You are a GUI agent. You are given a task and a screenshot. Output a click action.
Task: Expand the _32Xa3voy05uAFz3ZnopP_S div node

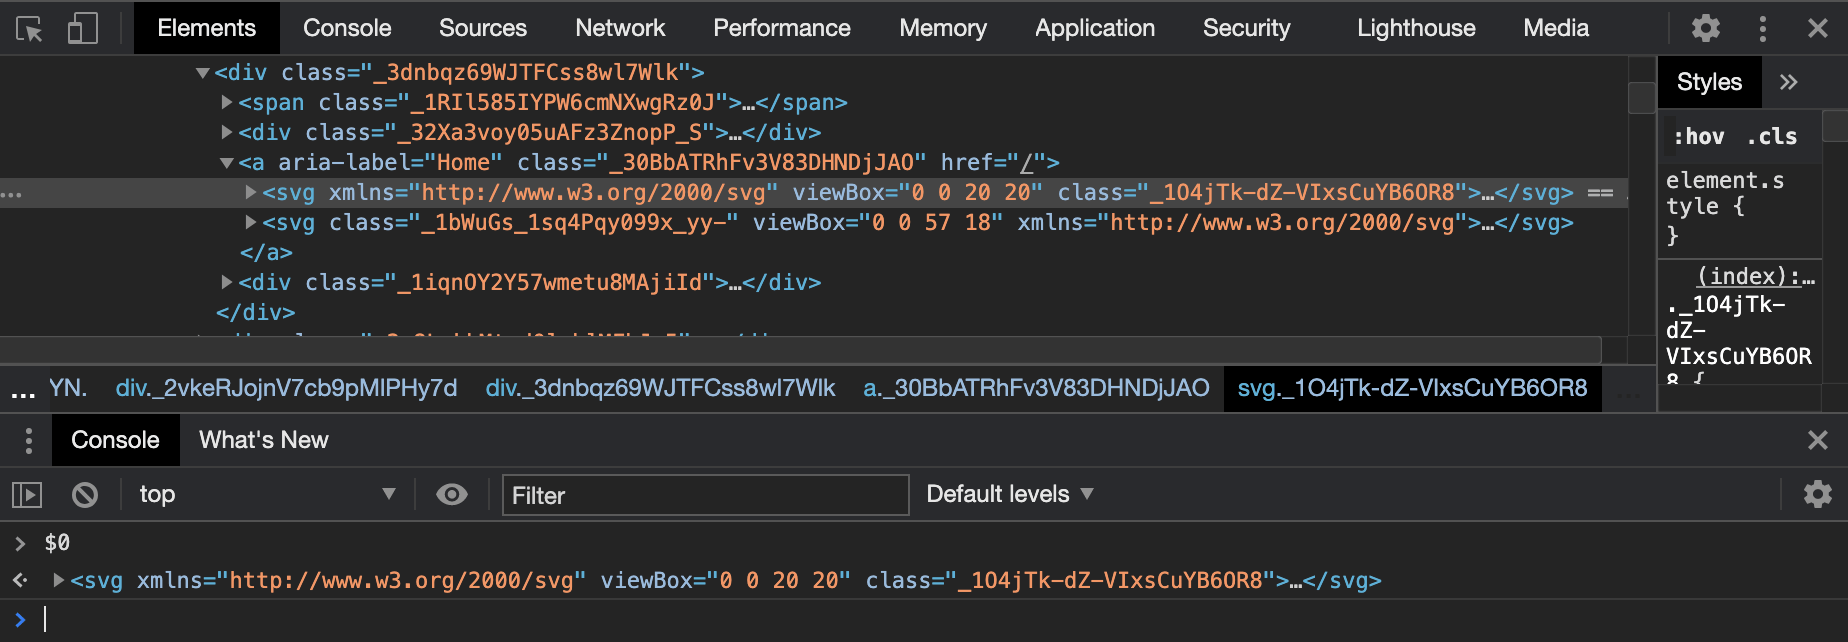point(227,132)
